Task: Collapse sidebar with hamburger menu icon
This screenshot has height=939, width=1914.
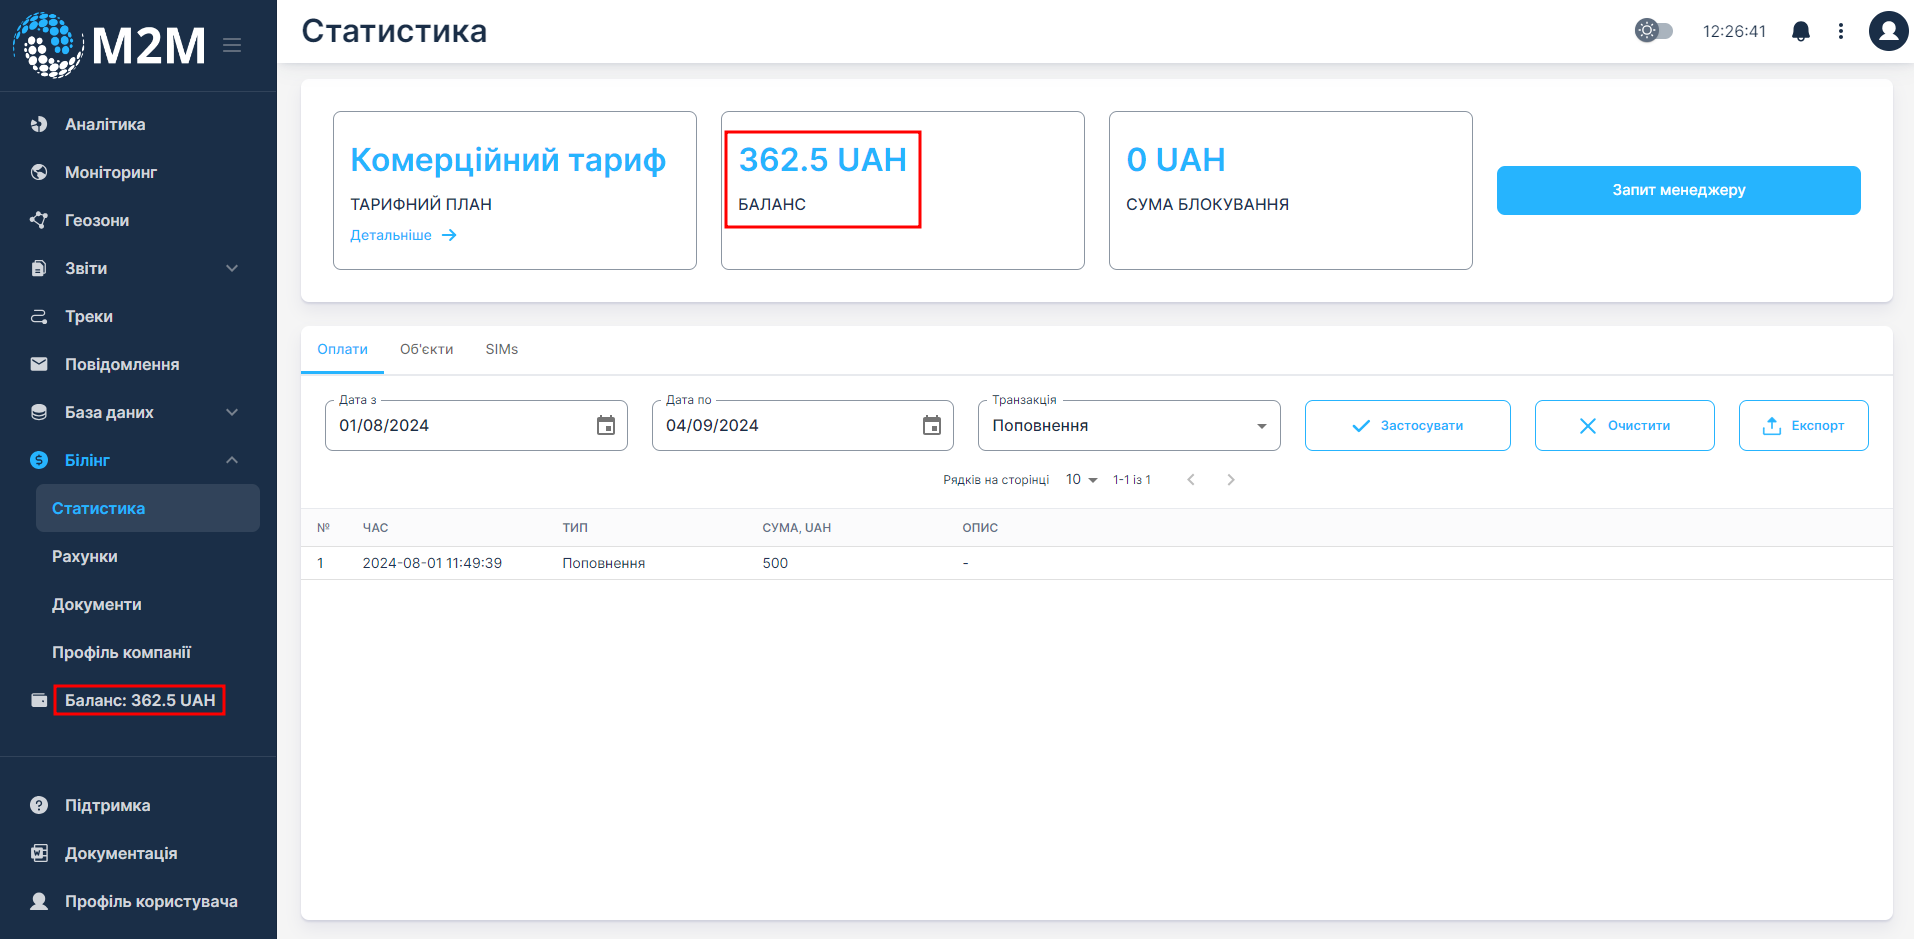Action: click(232, 45)
